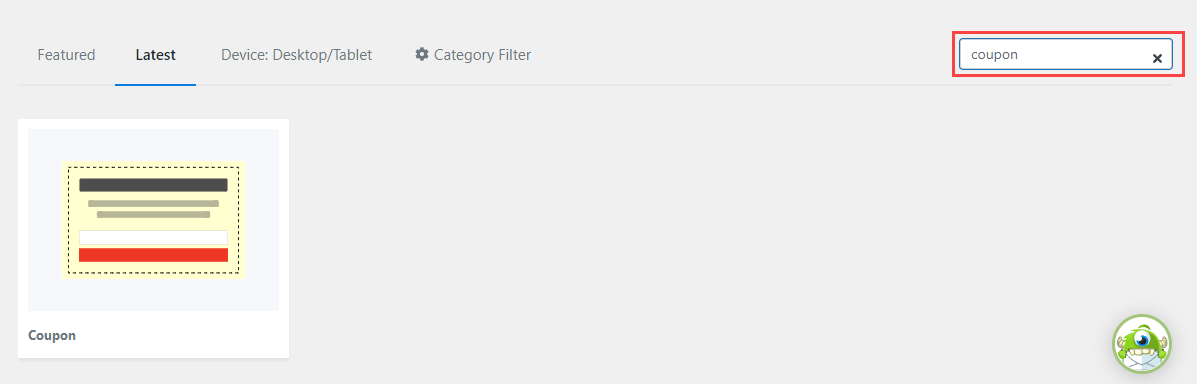Viewport: 1197px width, 384px height.
Task: Click the white input bar in Coupon preview
Action: (153, 237)
